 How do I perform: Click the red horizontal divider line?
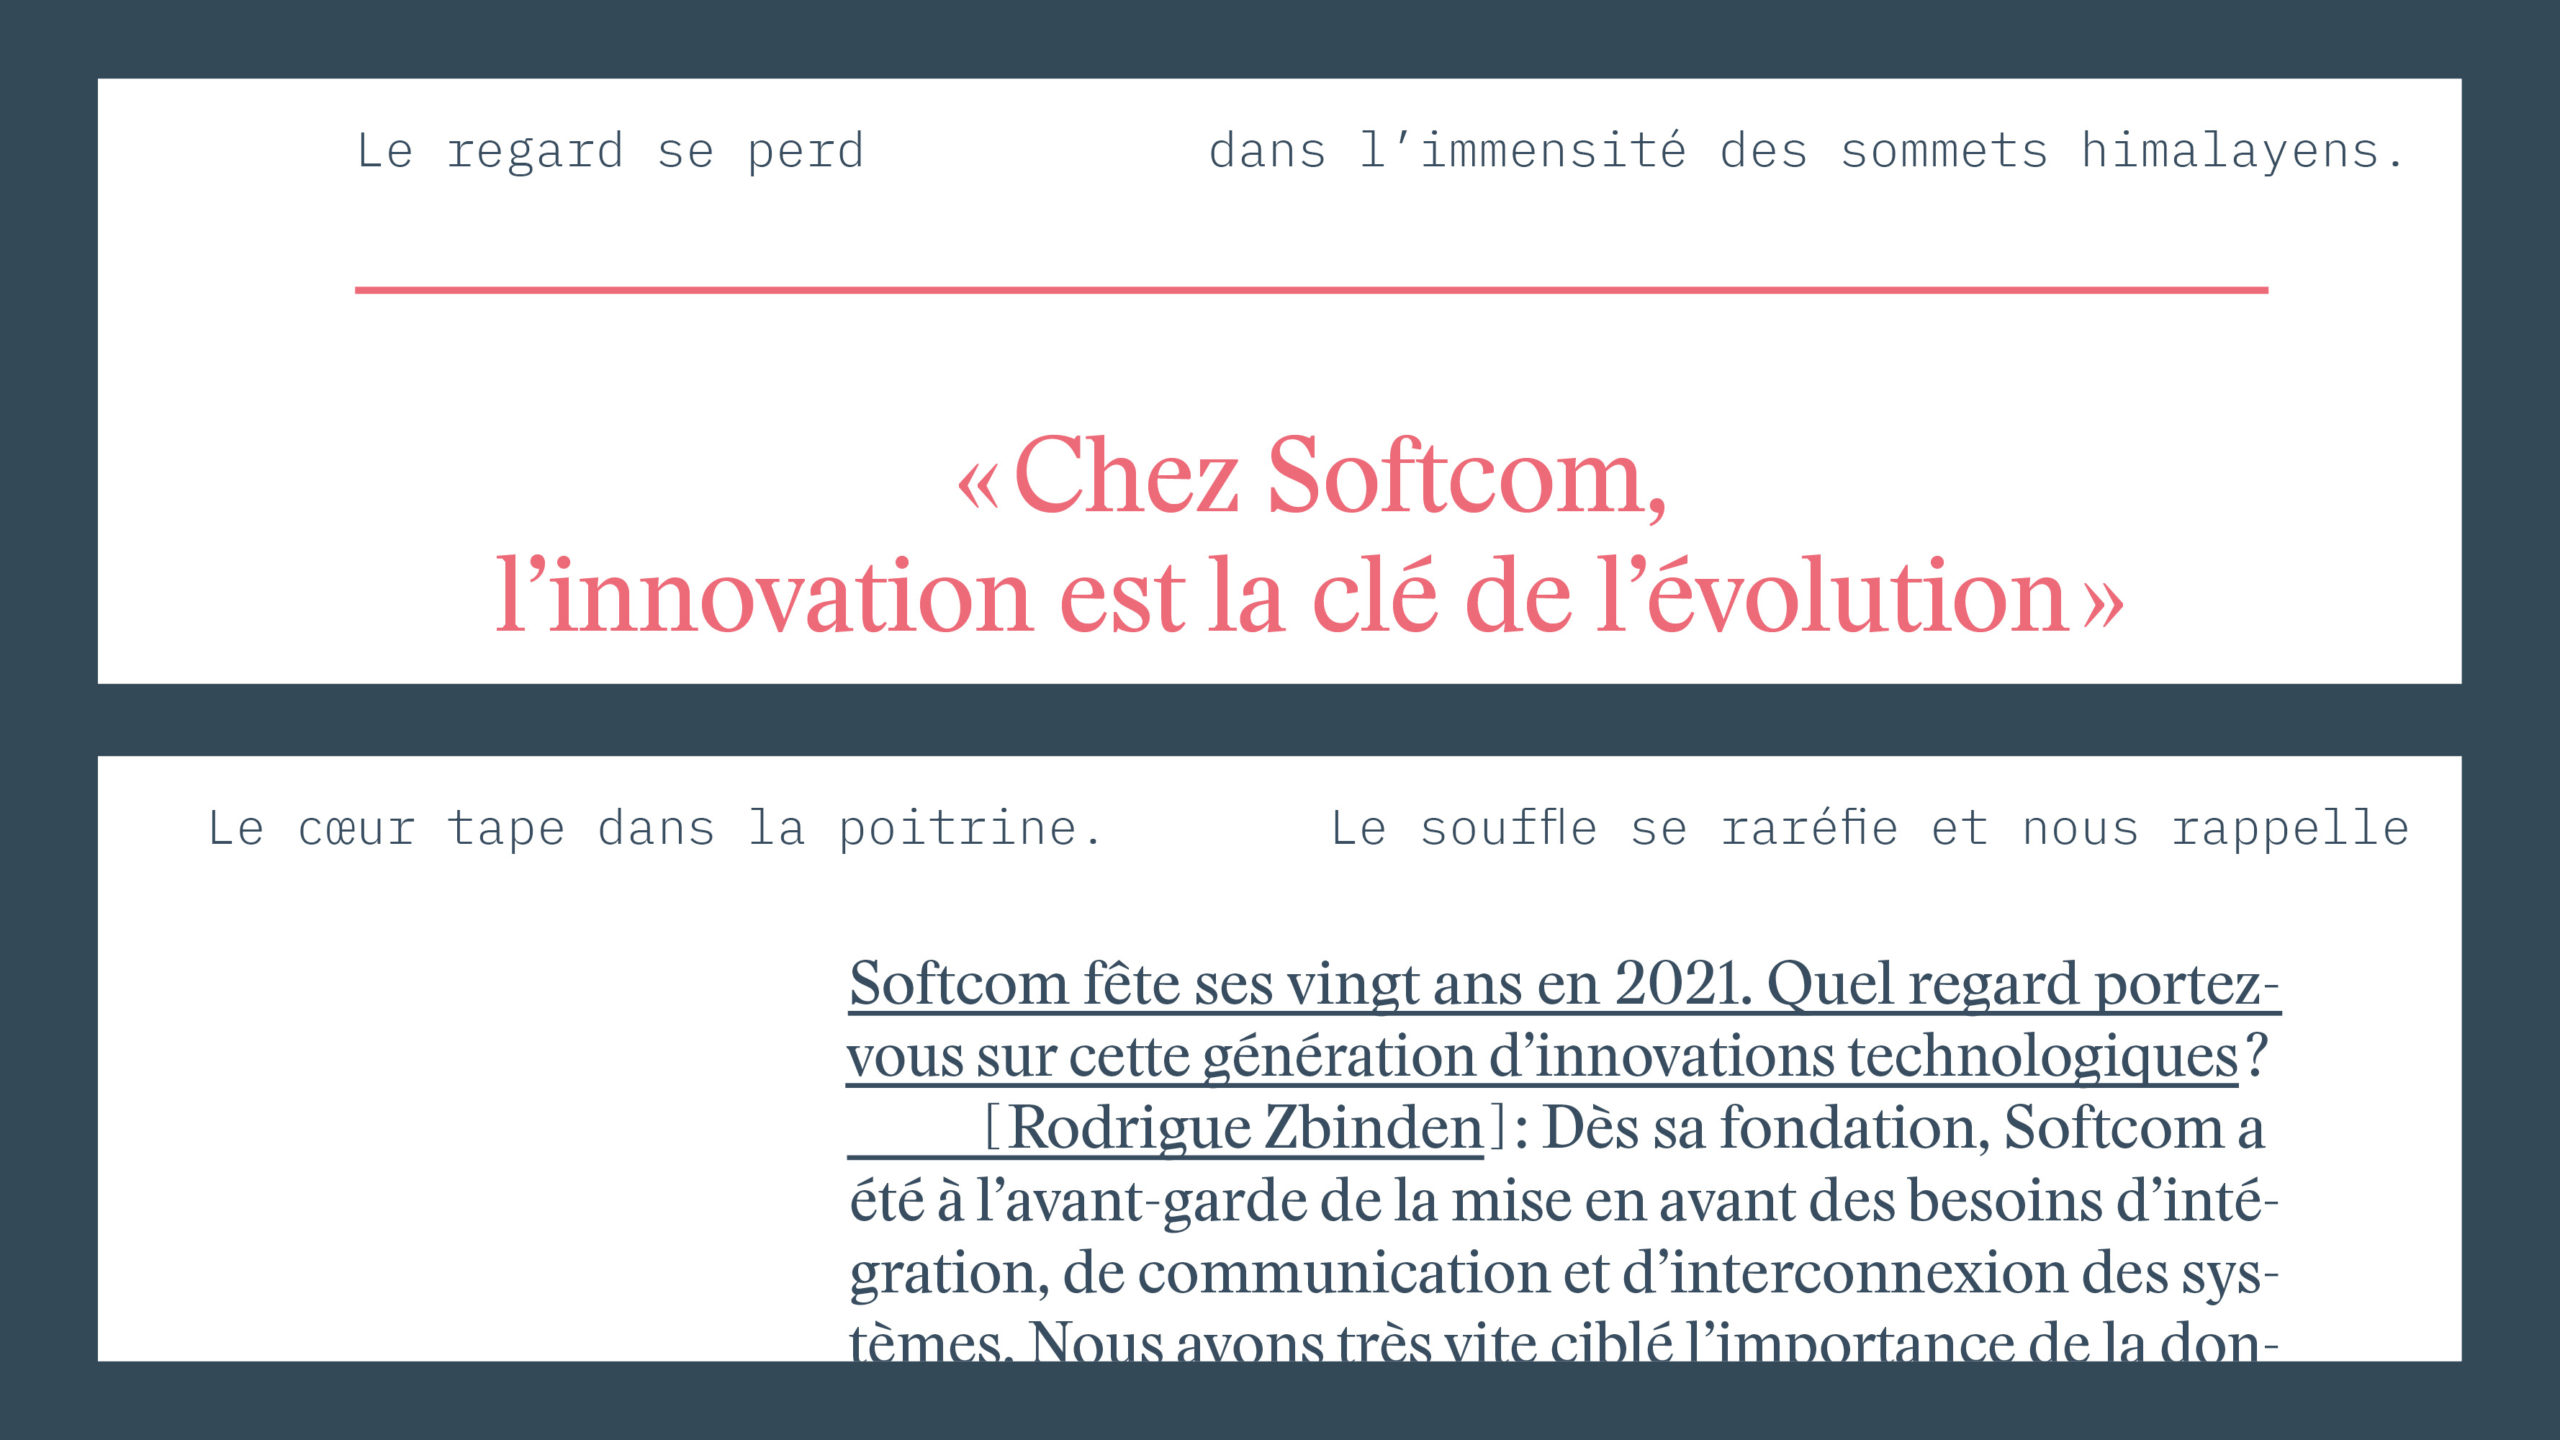(1311, 290)
